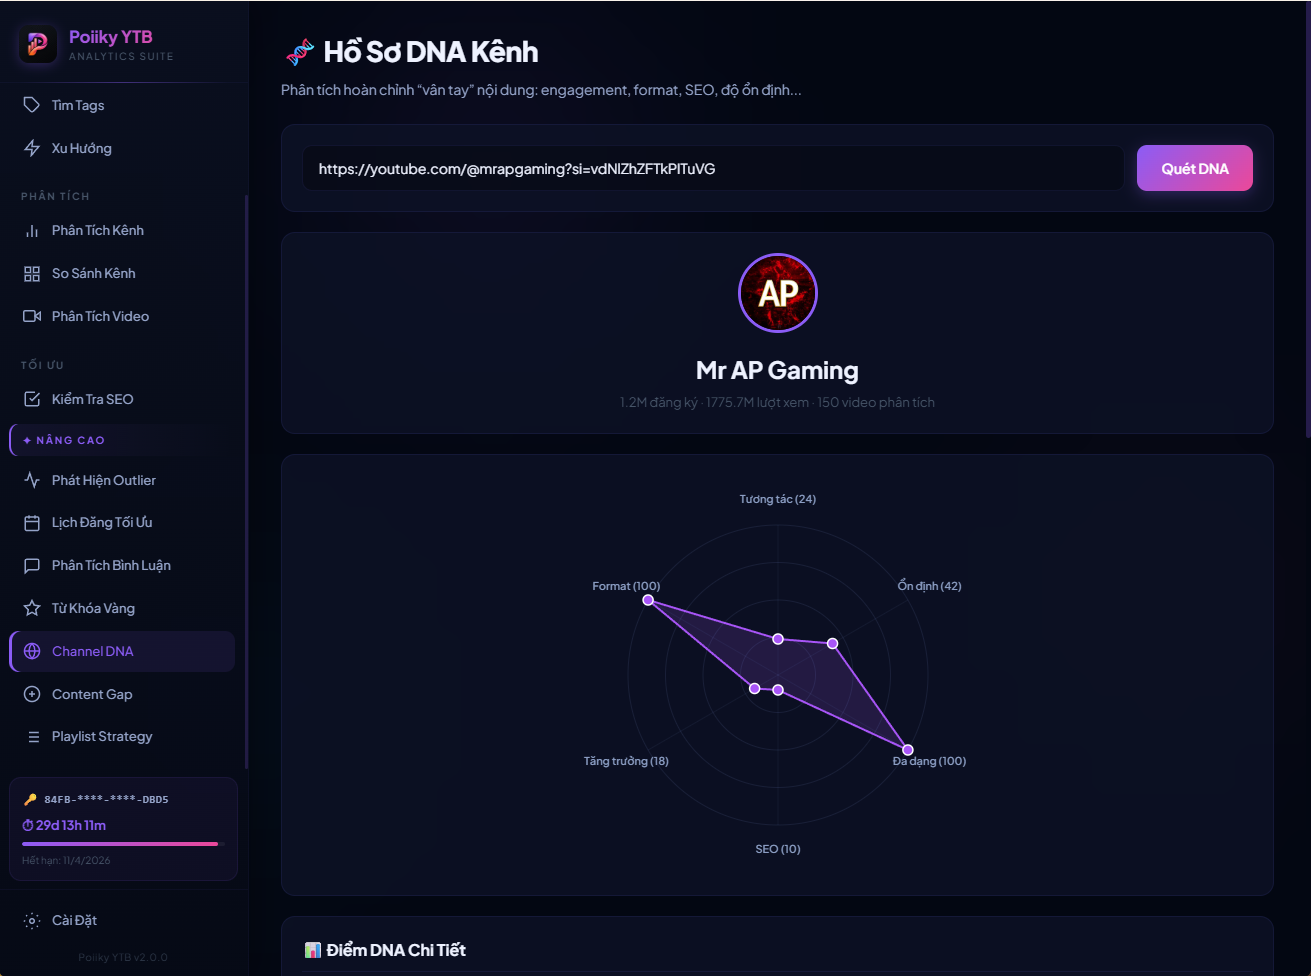Click the license expiry progress bar

[x=122, y=844]
